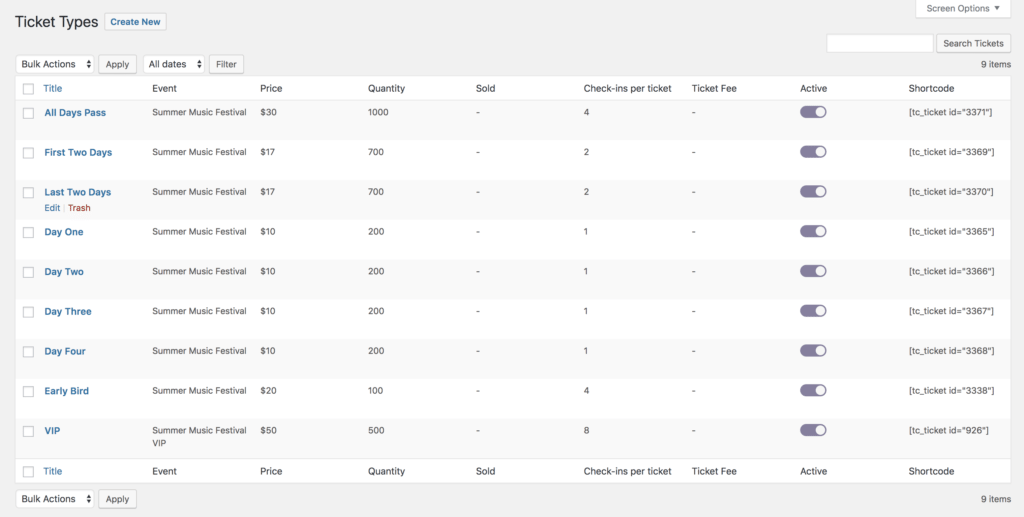
Task: Click Create New ticket type button
Action: coord(135,22)
